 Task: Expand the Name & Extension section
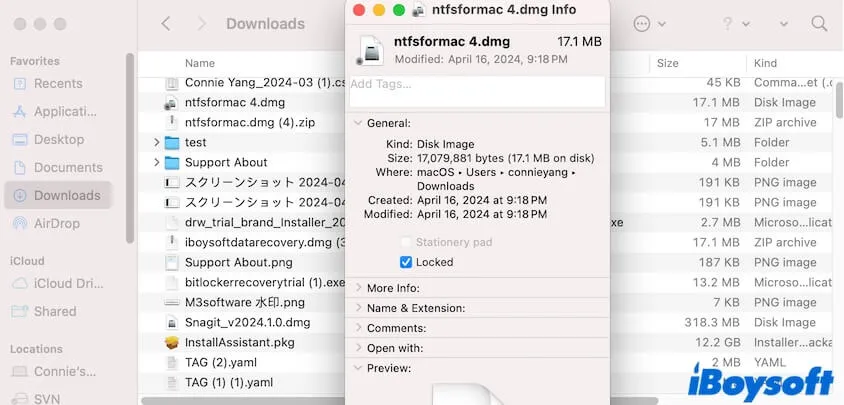[x=358, y=308]
